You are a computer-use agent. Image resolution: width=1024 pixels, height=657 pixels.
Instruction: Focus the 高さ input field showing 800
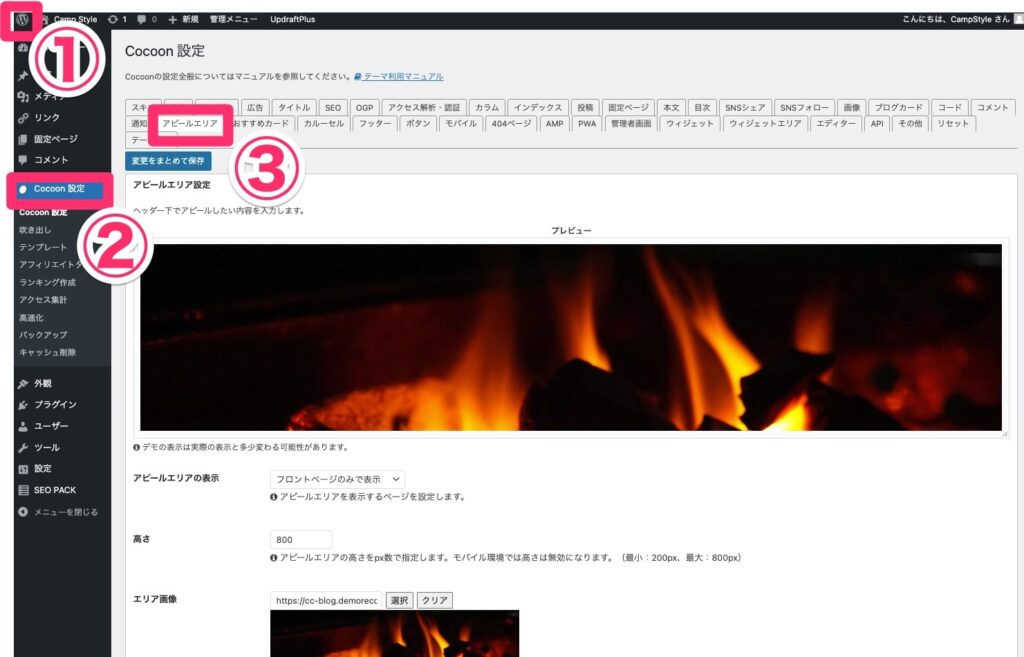click(x=301, y=540)
